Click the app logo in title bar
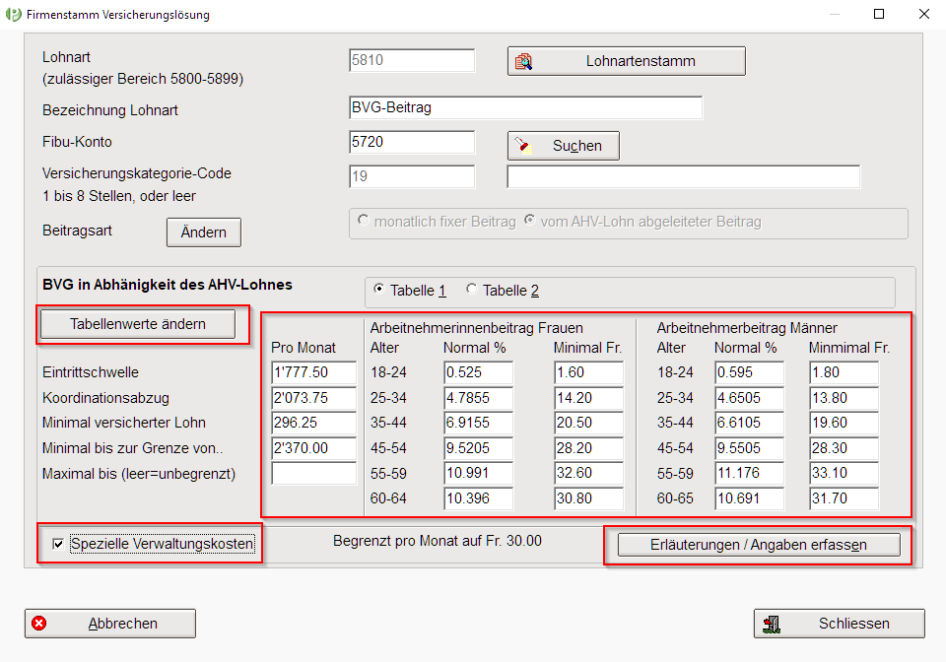 14,15
